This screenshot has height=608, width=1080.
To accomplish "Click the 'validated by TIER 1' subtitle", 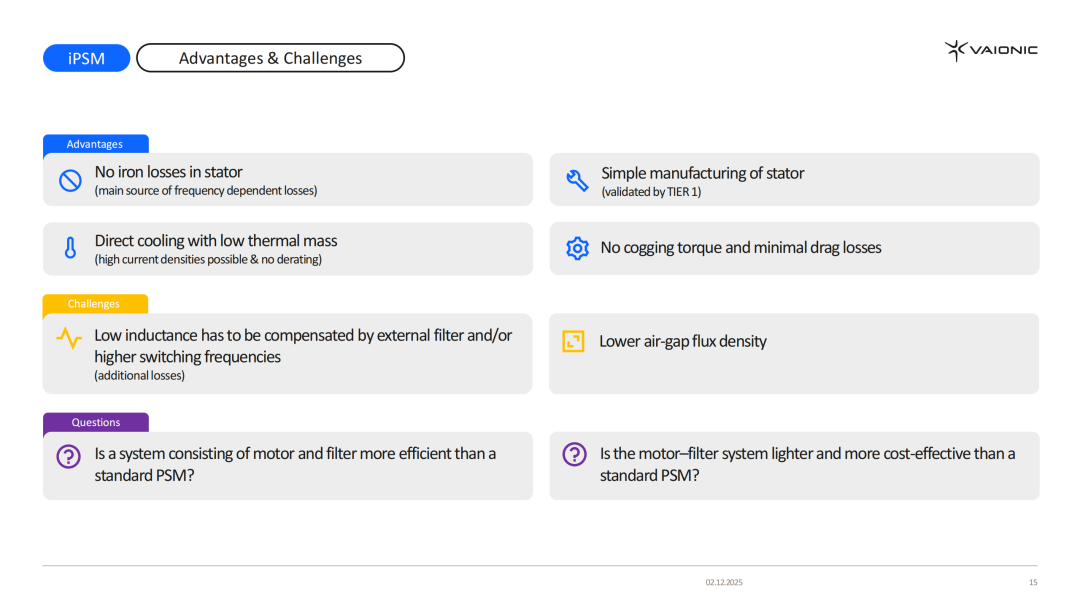I will tap(651, 192).
